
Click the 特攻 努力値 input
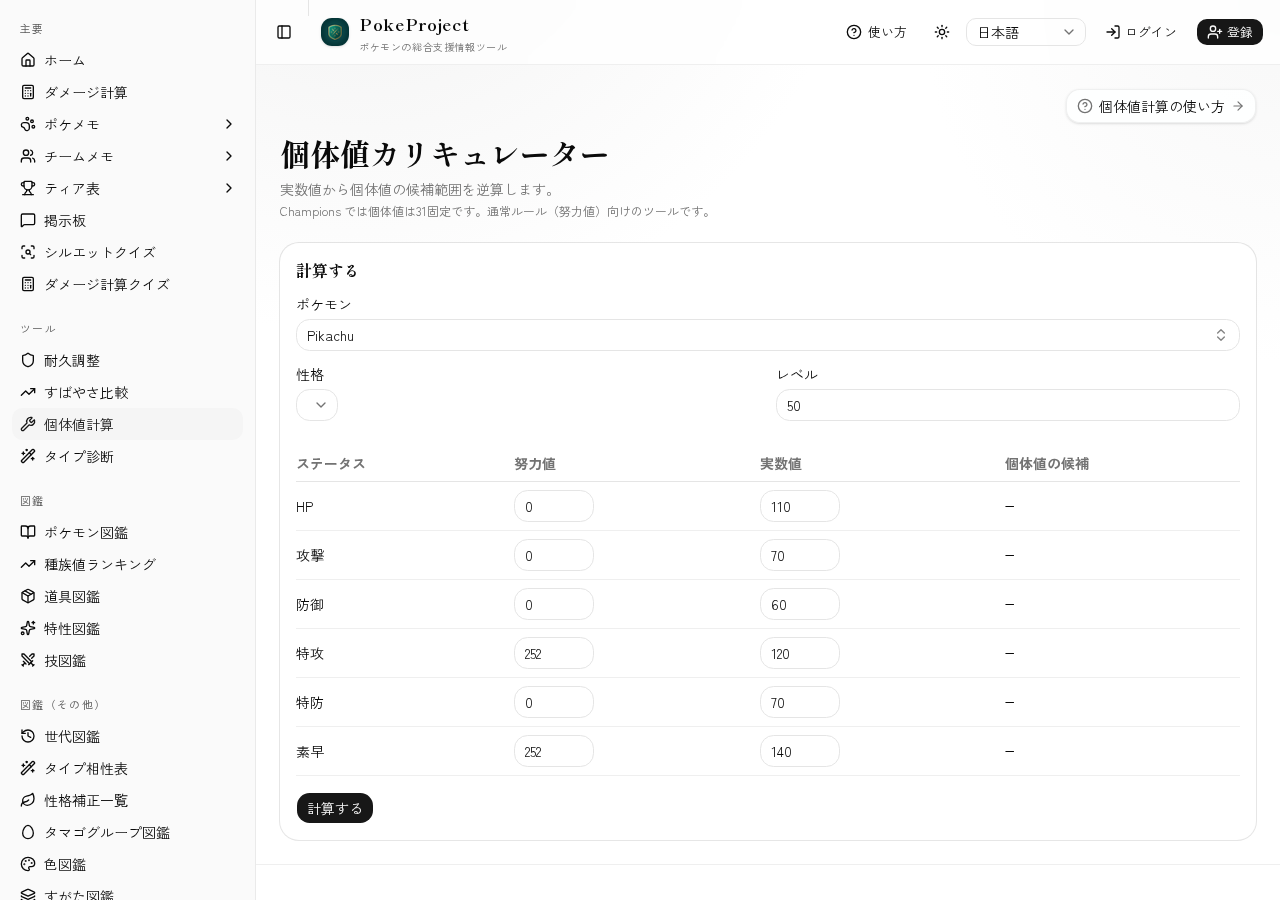(554, 653)
